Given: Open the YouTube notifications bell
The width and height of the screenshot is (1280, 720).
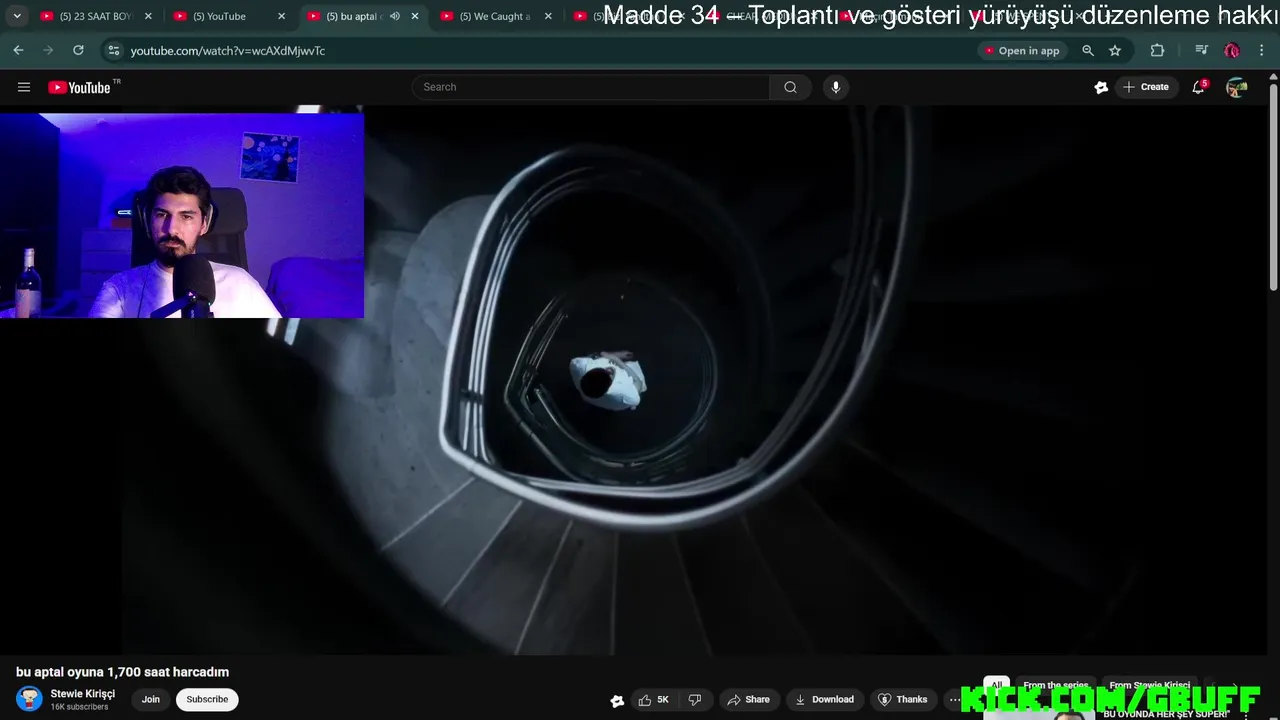Looking at the screenshot, I should 1198,87.
